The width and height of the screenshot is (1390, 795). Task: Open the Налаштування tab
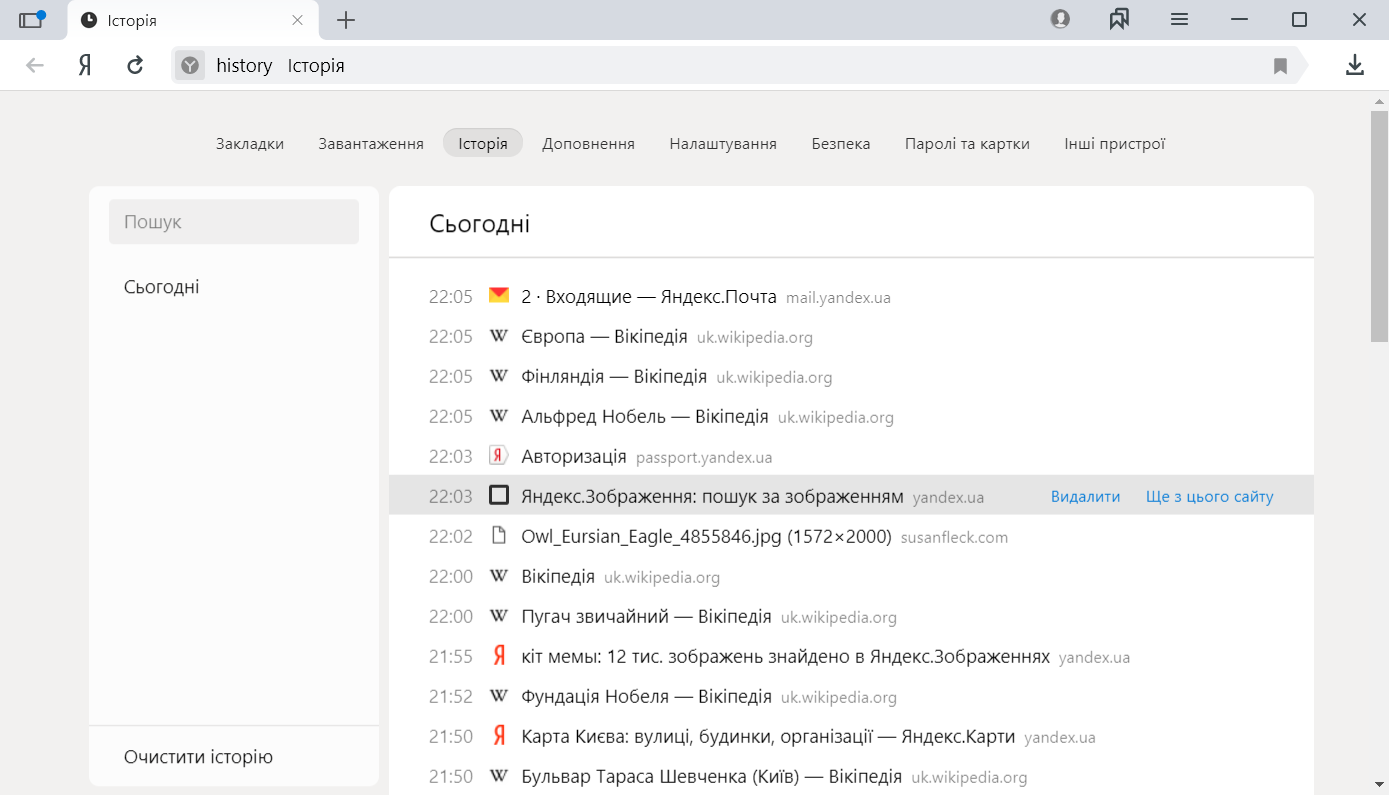[723, 143]
